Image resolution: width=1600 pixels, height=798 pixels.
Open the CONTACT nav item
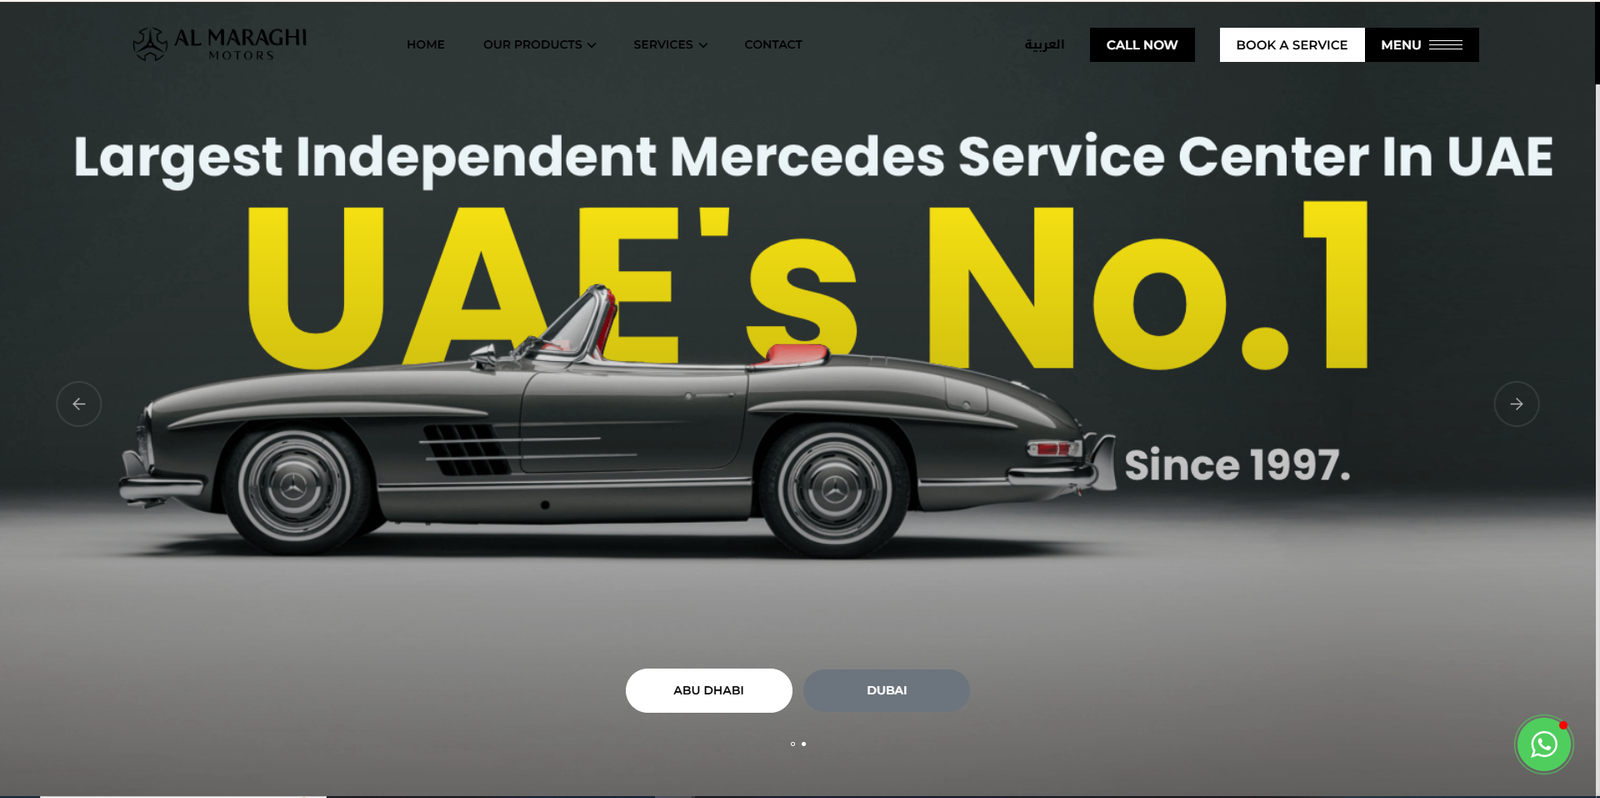click(773, 45)
